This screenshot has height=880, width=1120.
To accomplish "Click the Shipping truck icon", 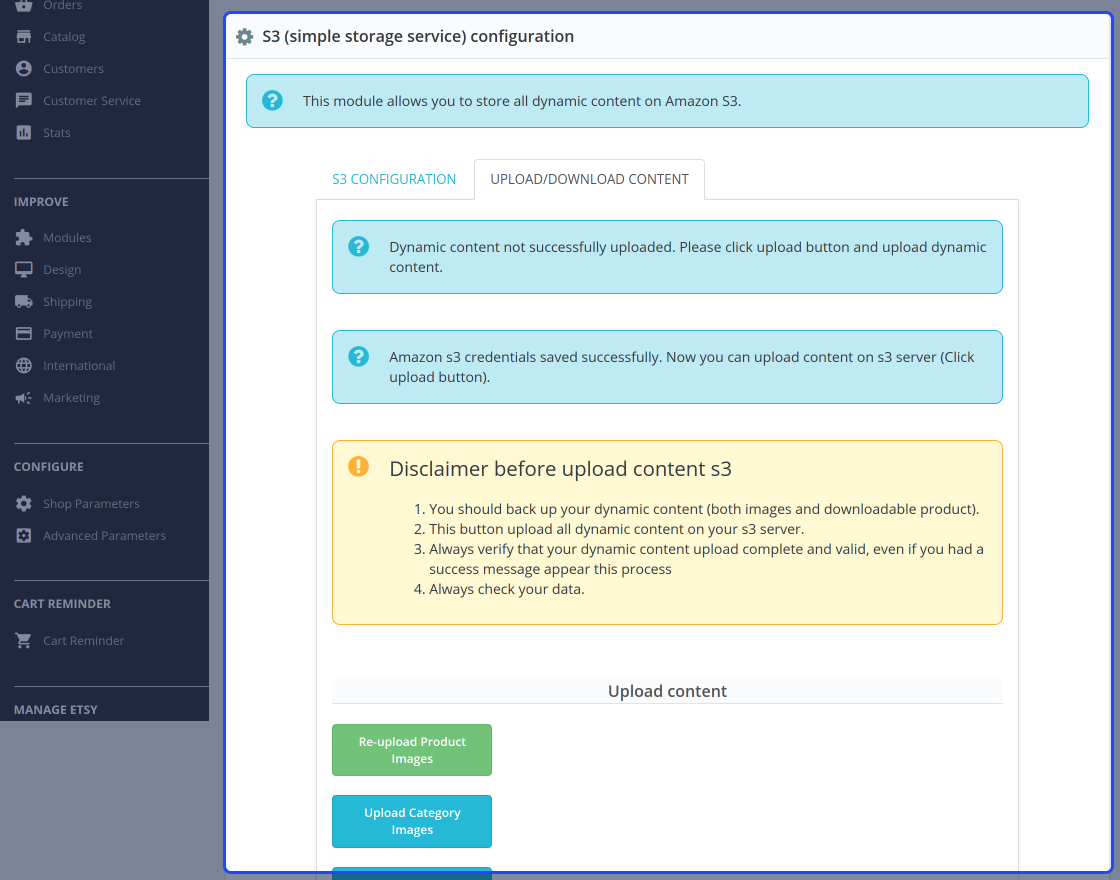I will pos(24,302).
